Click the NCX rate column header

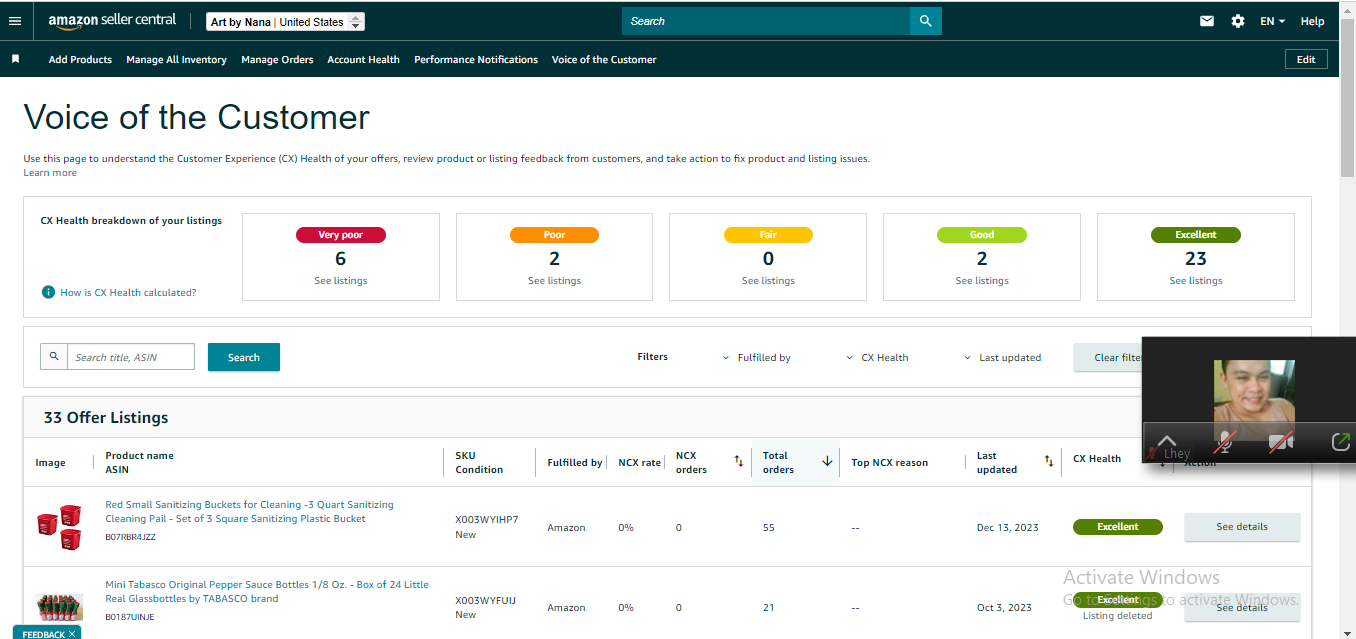639,462
